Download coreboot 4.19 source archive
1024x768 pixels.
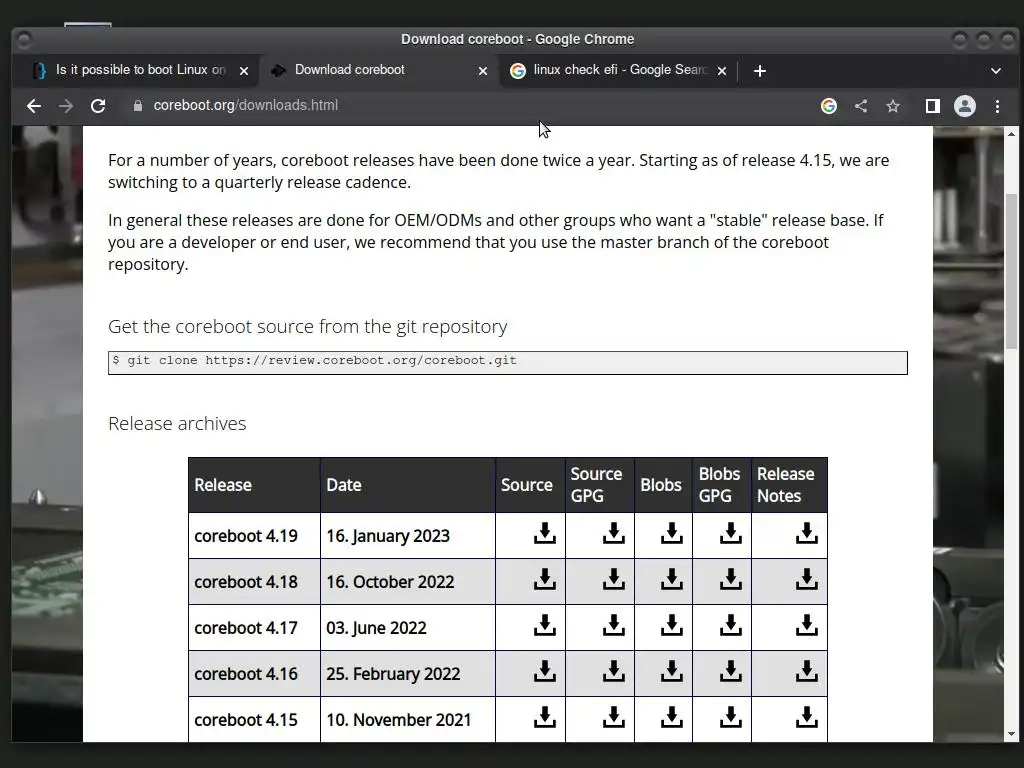click(x=545, y=533)
